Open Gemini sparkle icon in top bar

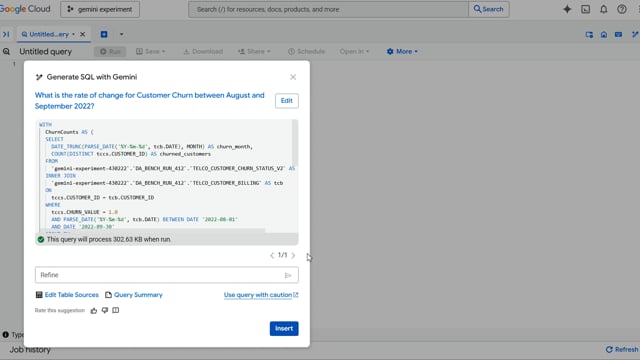click(x=567, y=9)
